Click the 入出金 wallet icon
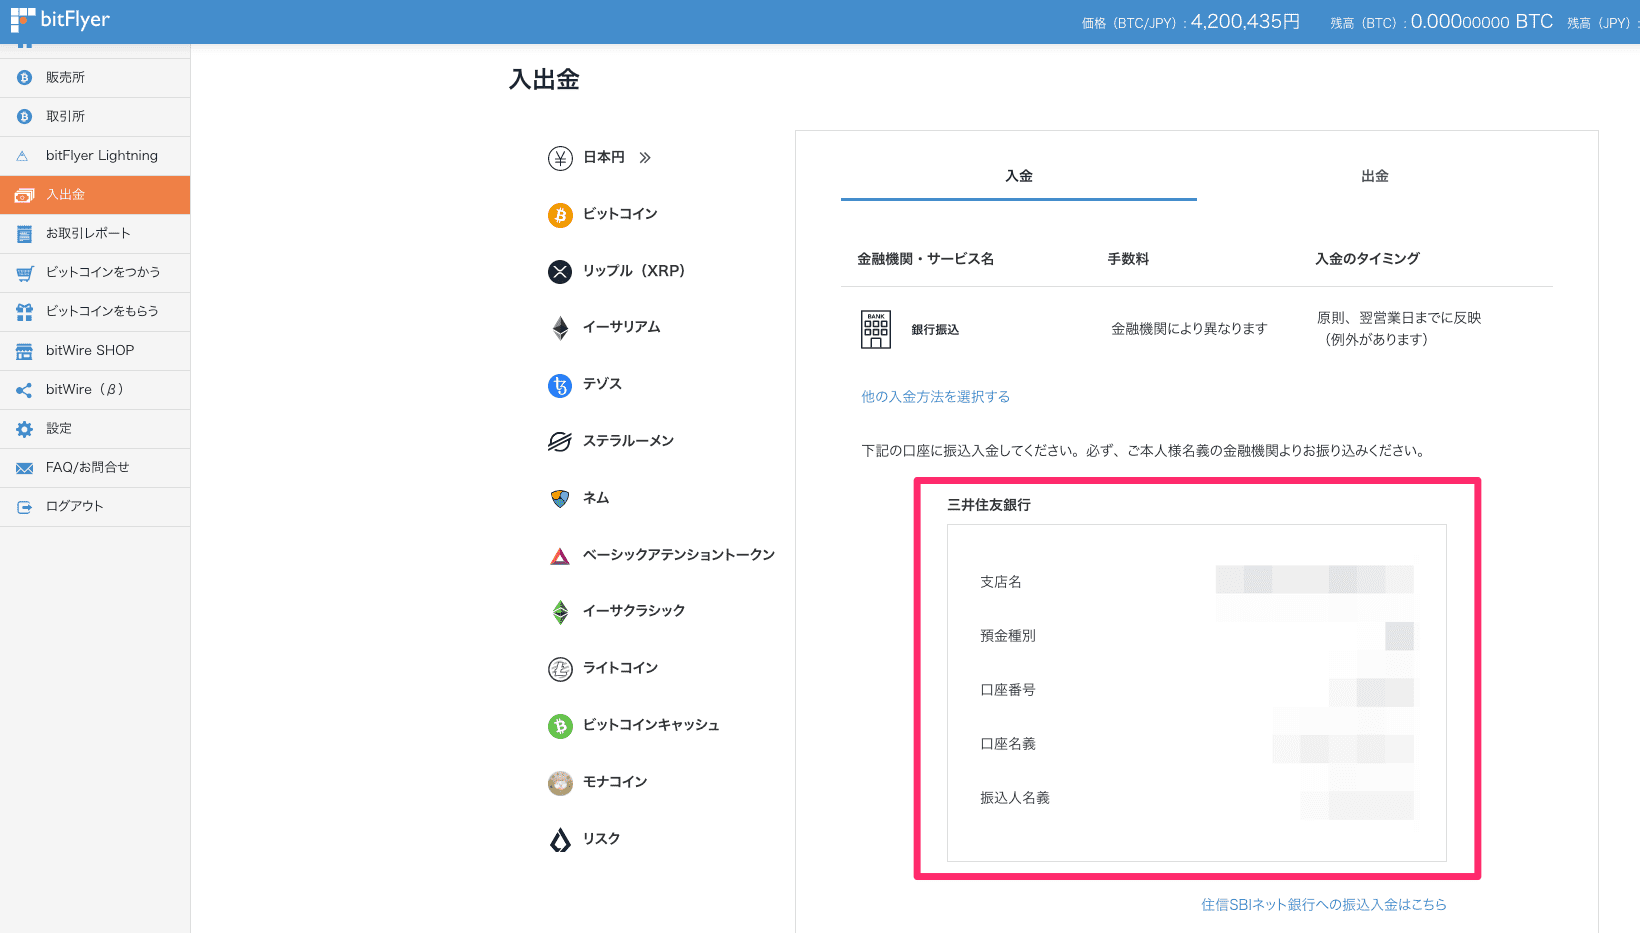1640x933 pixels. click(24, 195)
